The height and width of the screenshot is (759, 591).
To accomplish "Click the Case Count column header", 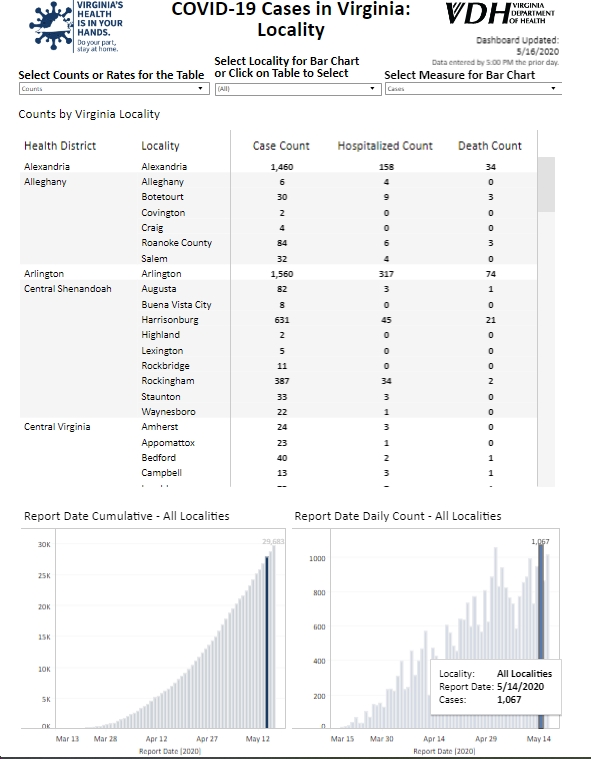I will [281, 146].
